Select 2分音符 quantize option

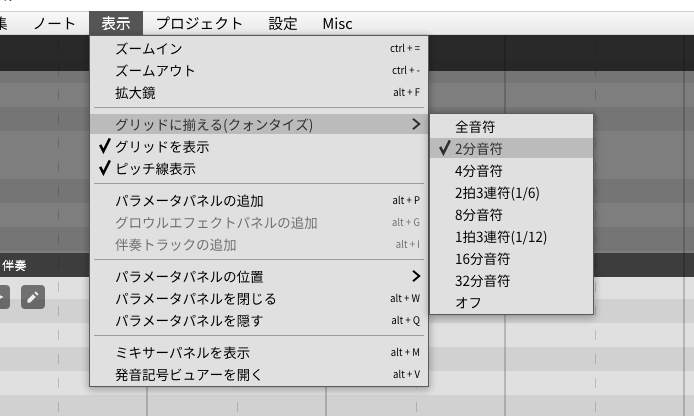click(479, 149)
